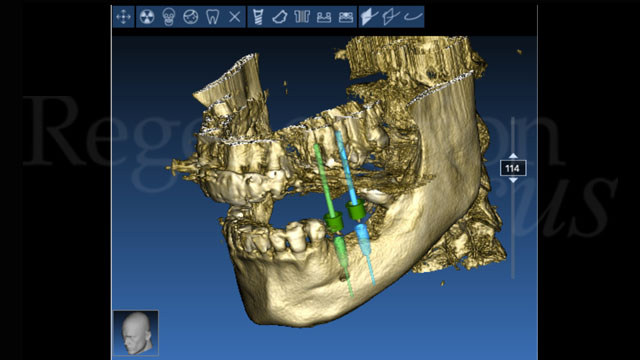Increase the value with the up arrow above 114
640x360 pixels.
(x=513, y=156)
